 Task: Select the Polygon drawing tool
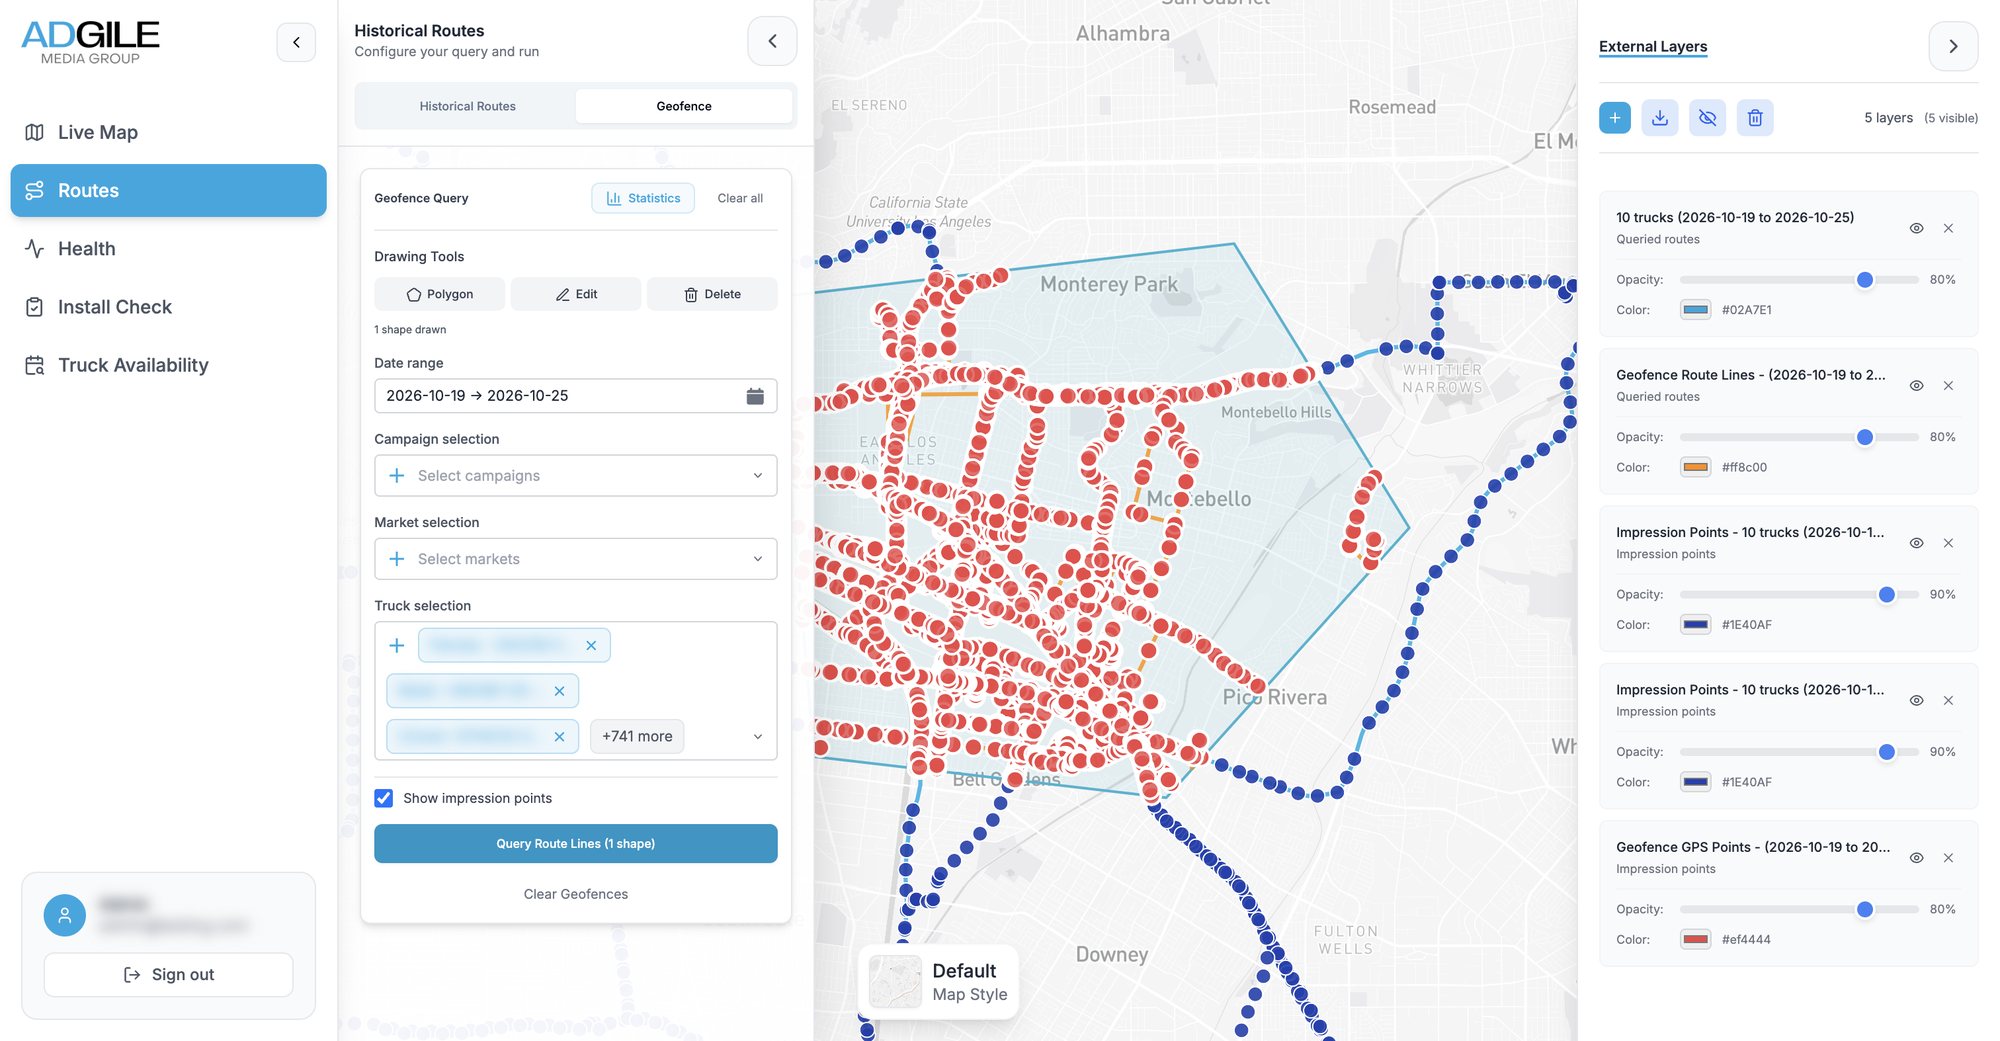440,294
